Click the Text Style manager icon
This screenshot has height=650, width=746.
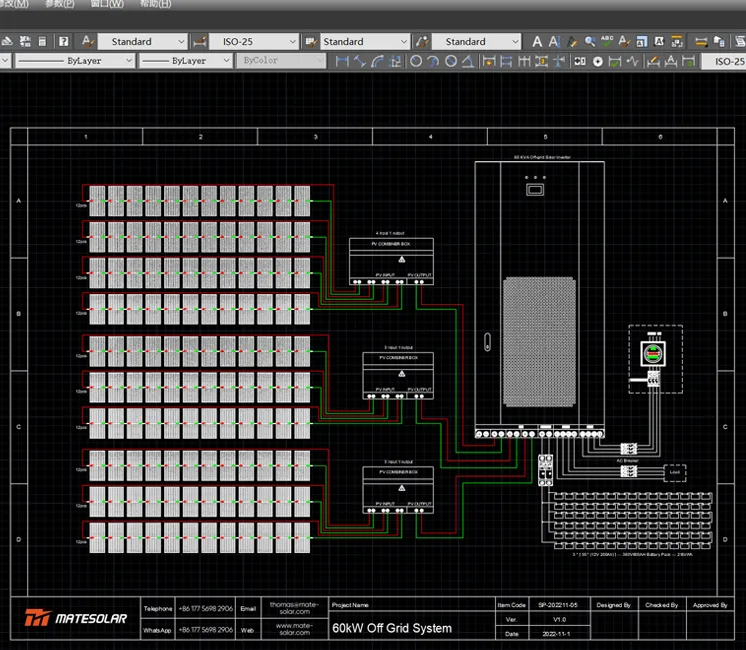pyautogui.click(x=87, y=42)
